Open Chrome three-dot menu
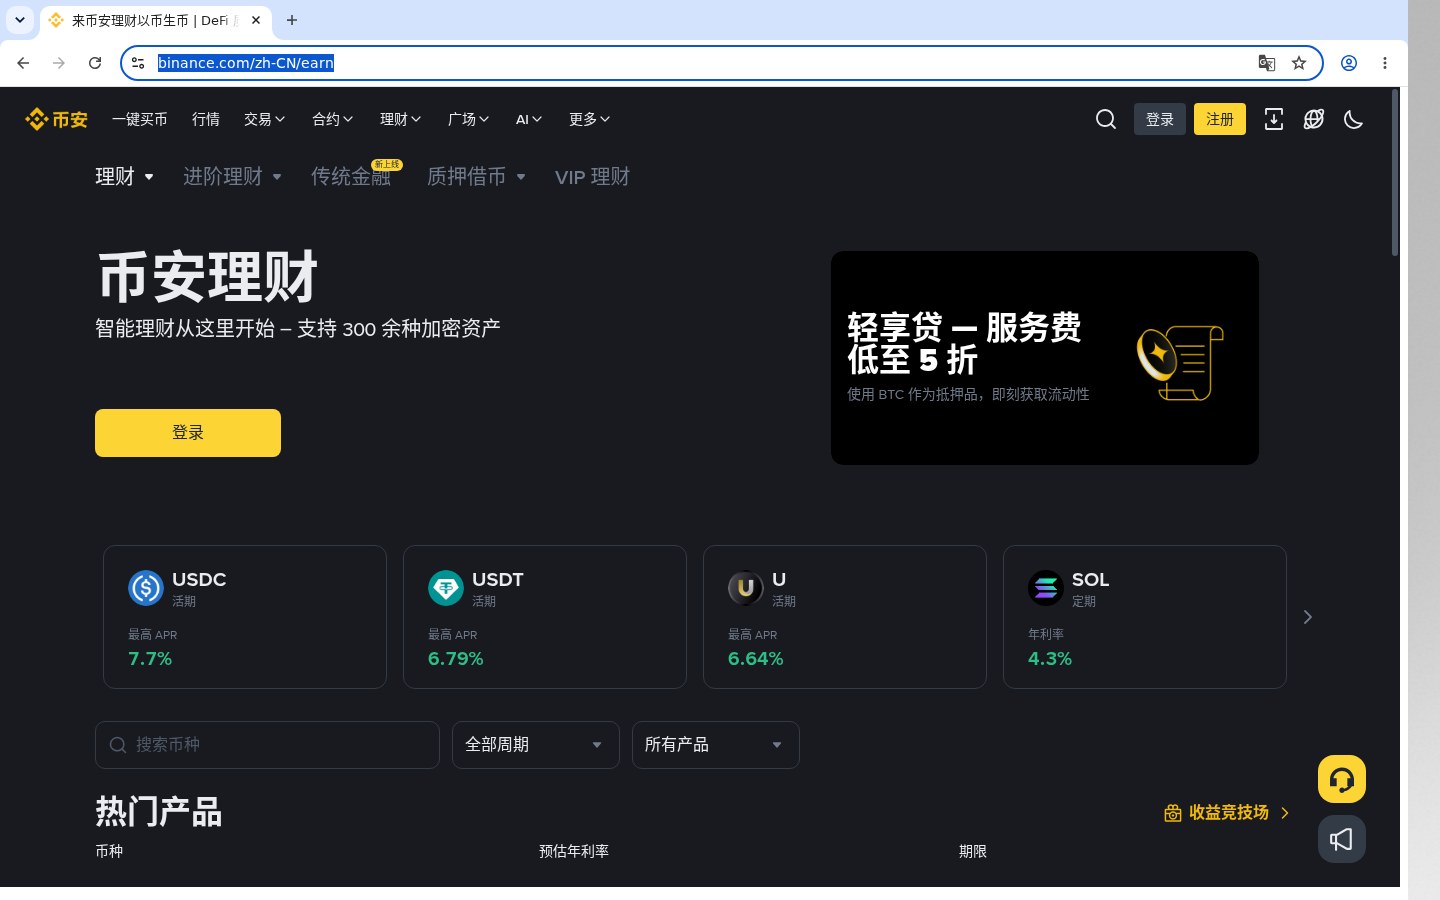Viewport: 1440px width, 900px height. click(1385, 63)
